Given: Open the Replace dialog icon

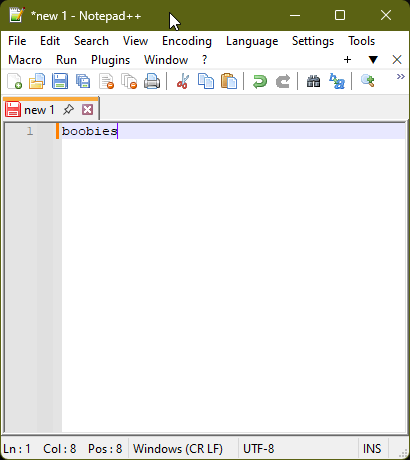Looking at the screenshot, I should coord(337,81).
